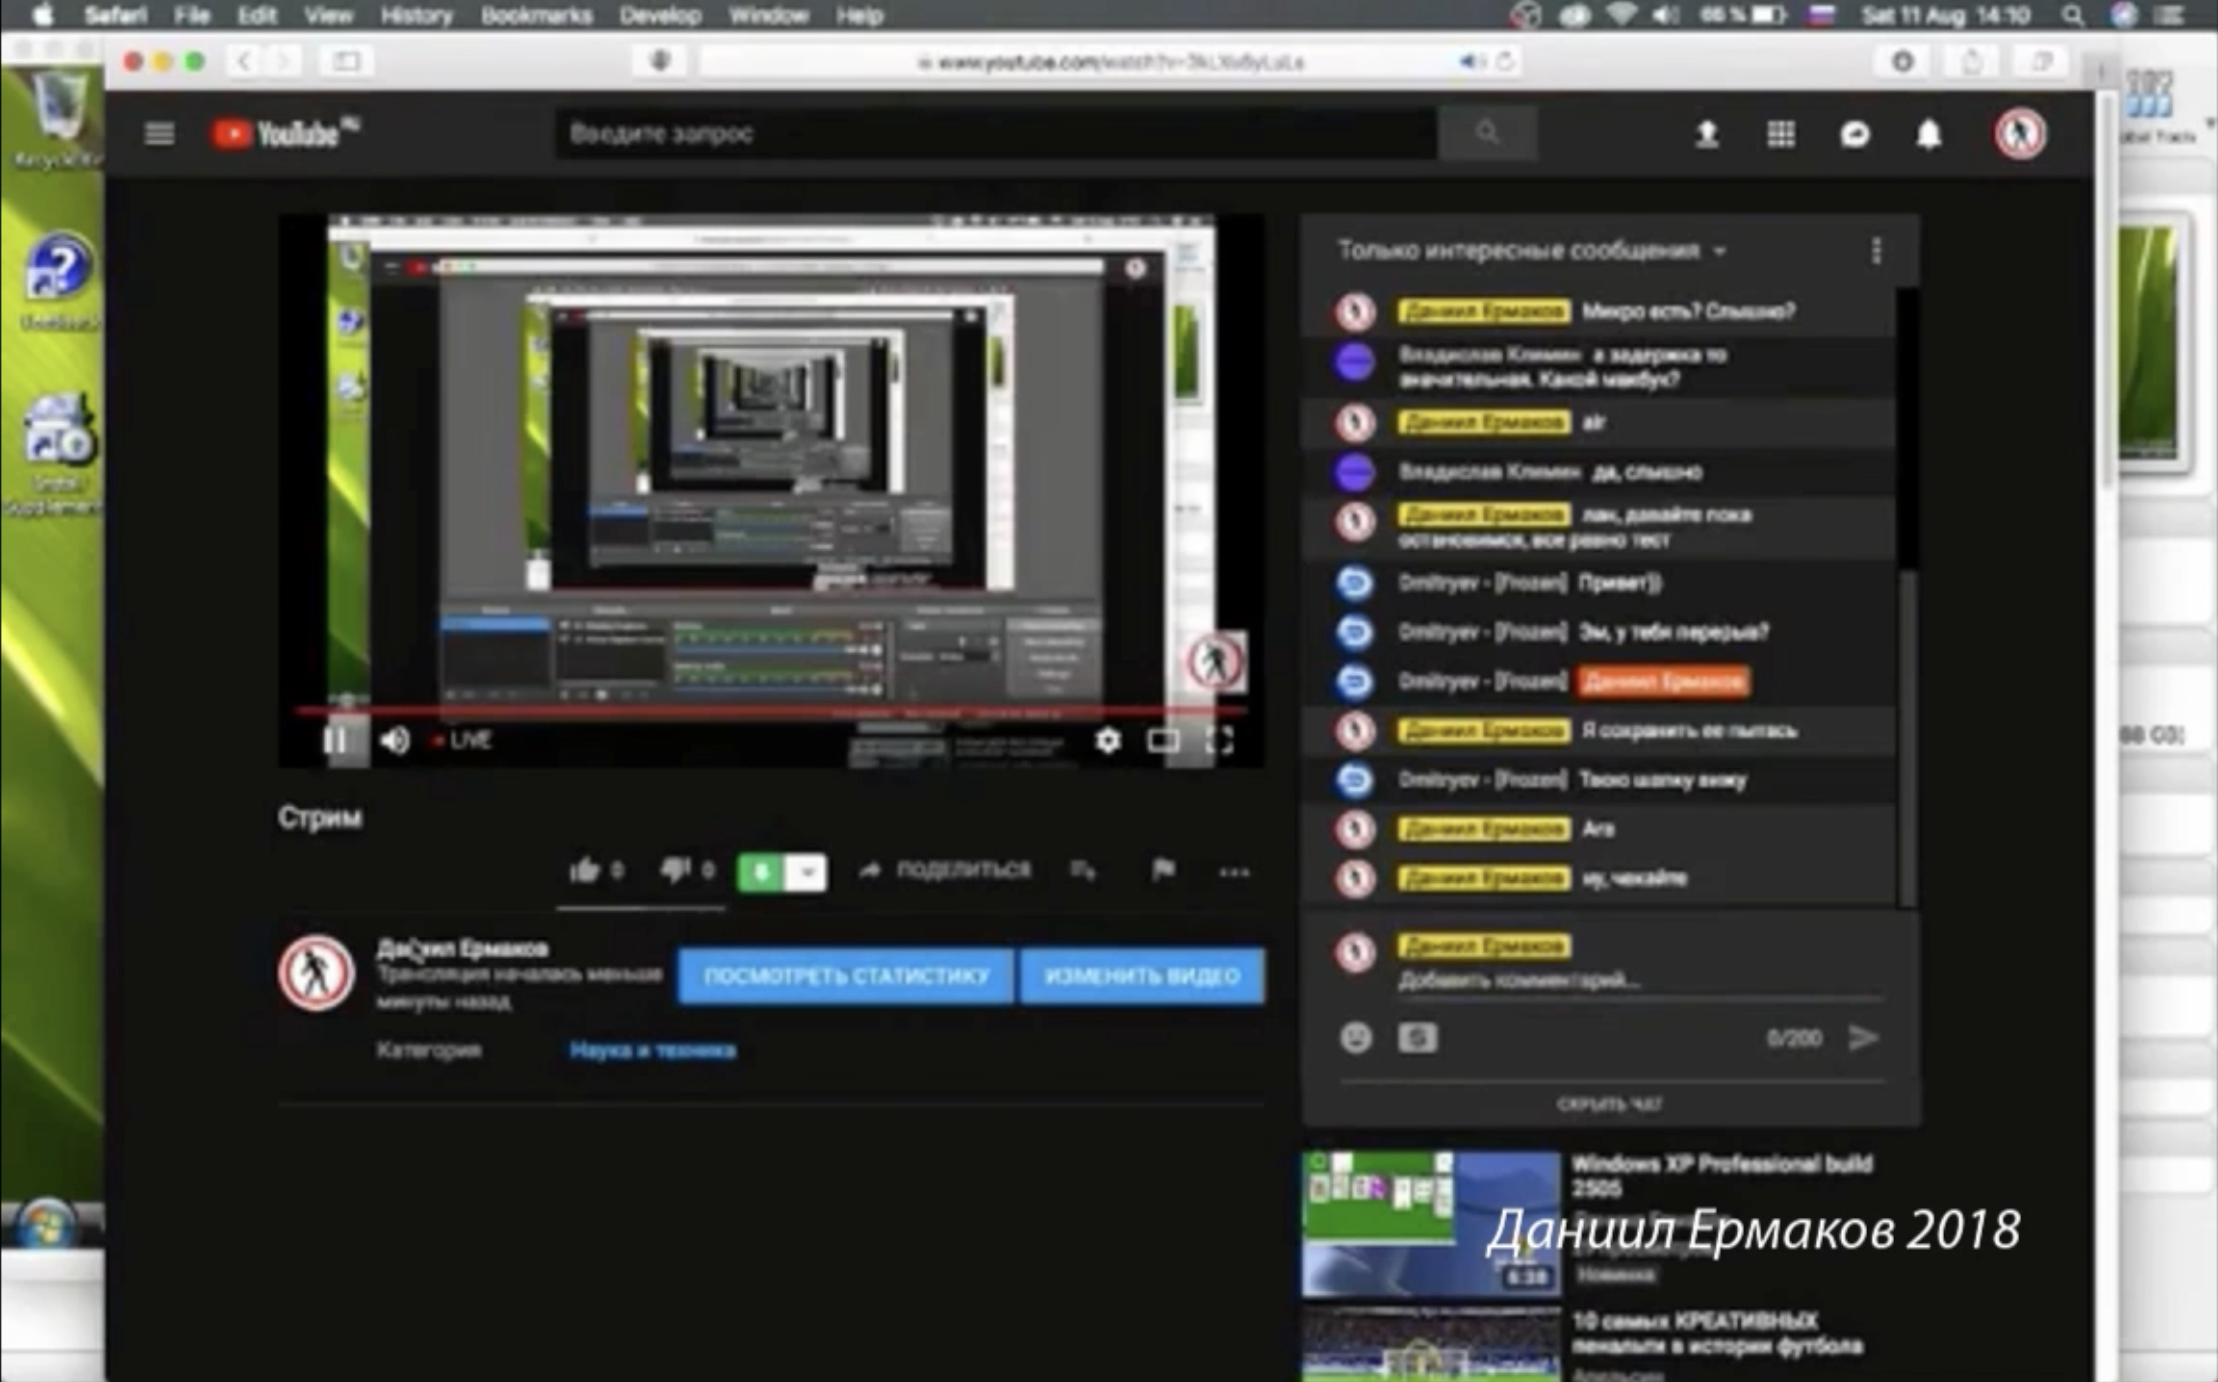Open the chat three-dot options menu
The image size is (2218, 1382).
[x=1876, y=250]
